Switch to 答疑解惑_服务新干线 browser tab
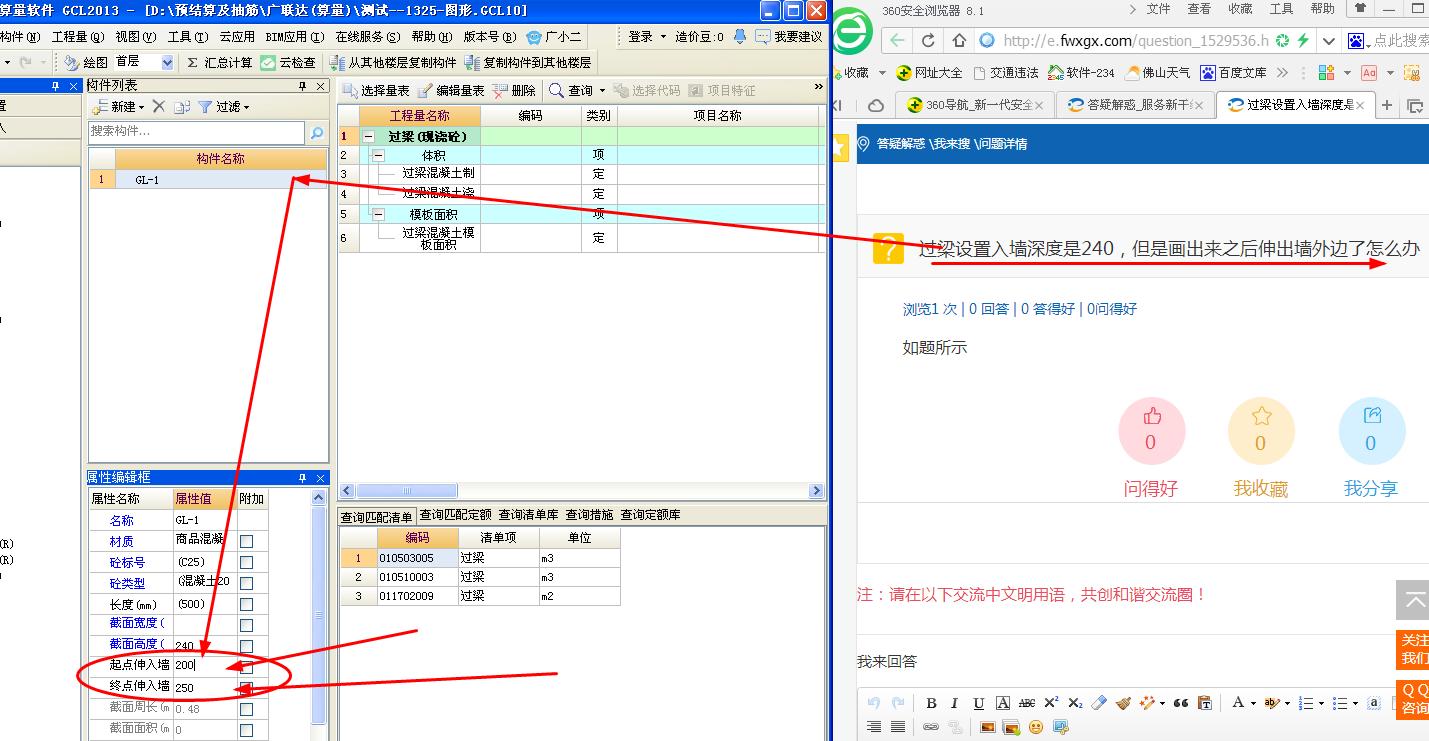 click(x=1135, y=105)
